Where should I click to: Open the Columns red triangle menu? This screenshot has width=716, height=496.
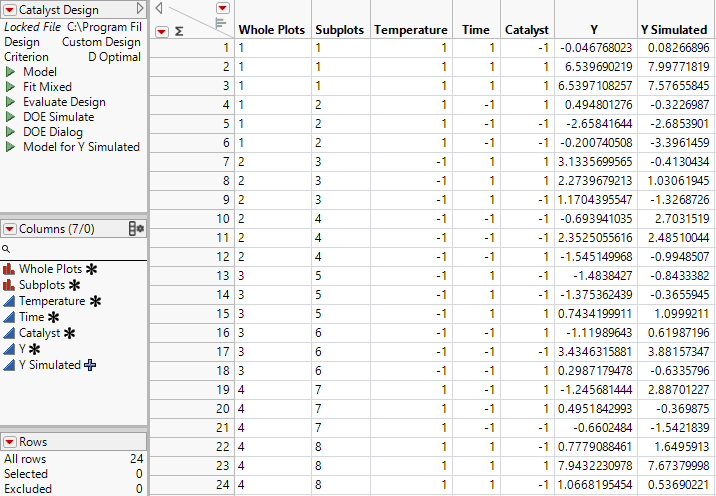point(9,229)
